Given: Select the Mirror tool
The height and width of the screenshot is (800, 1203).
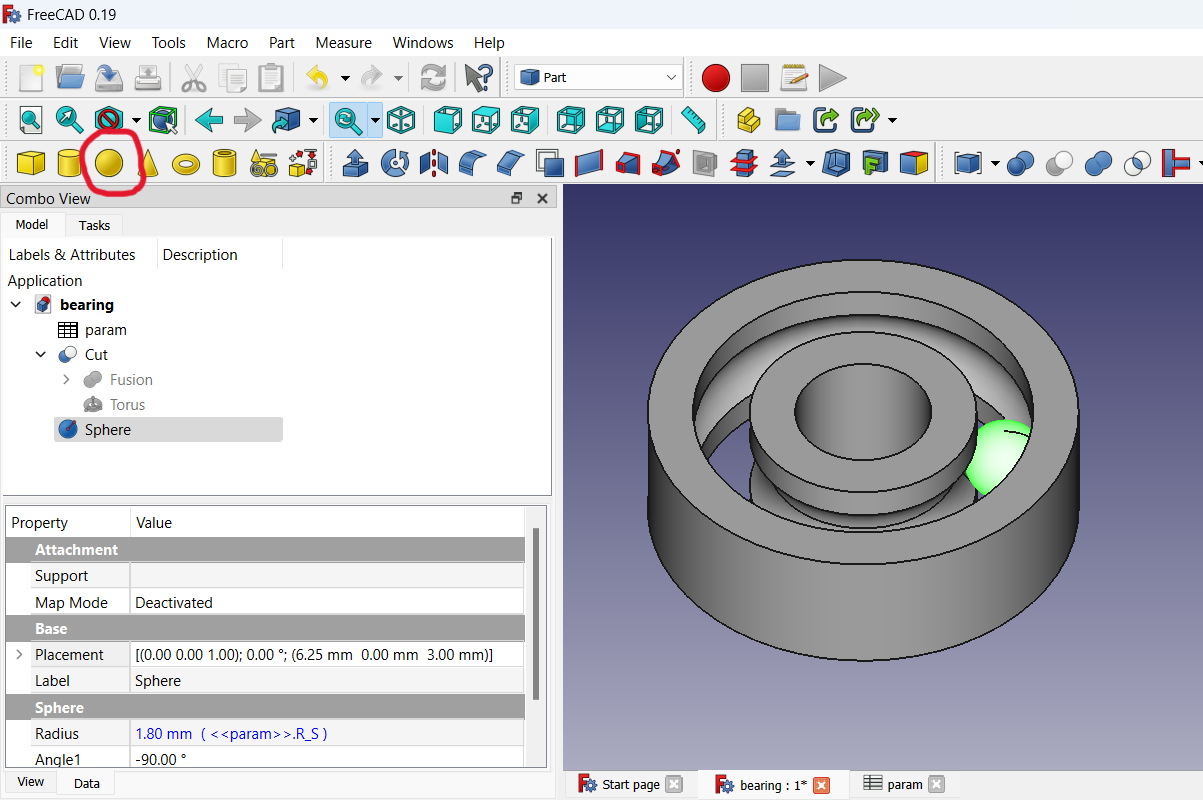Looking at the screenshot, I should click(x=433, y=163).
